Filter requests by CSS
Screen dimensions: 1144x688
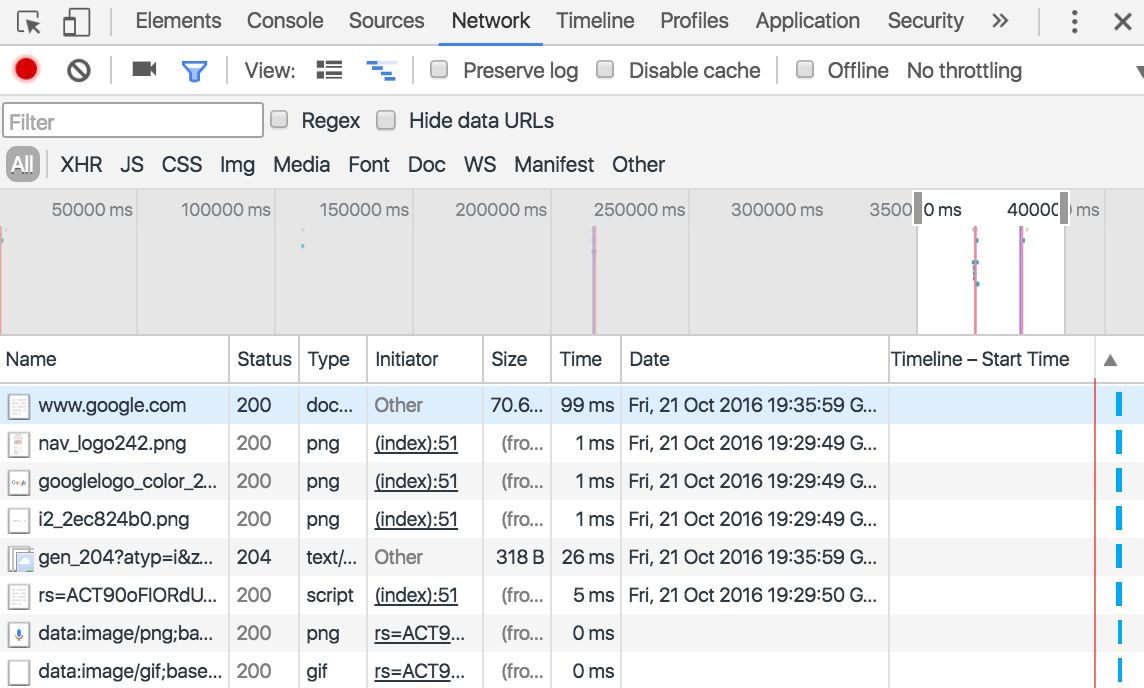(182, 164)
